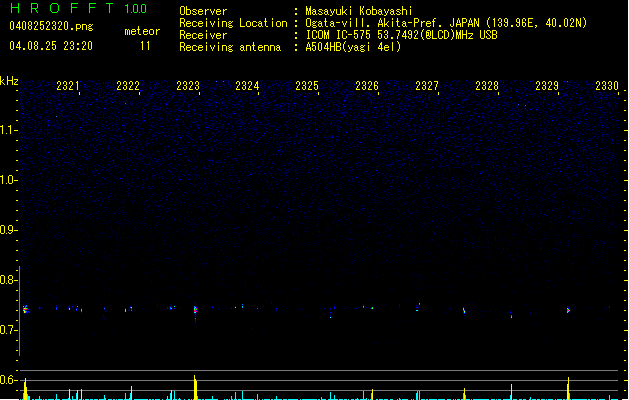Click the HROFFT 1.0.0 title text
Image resolution: width=629 pixels, height=400 pixels.
(79, 8)
